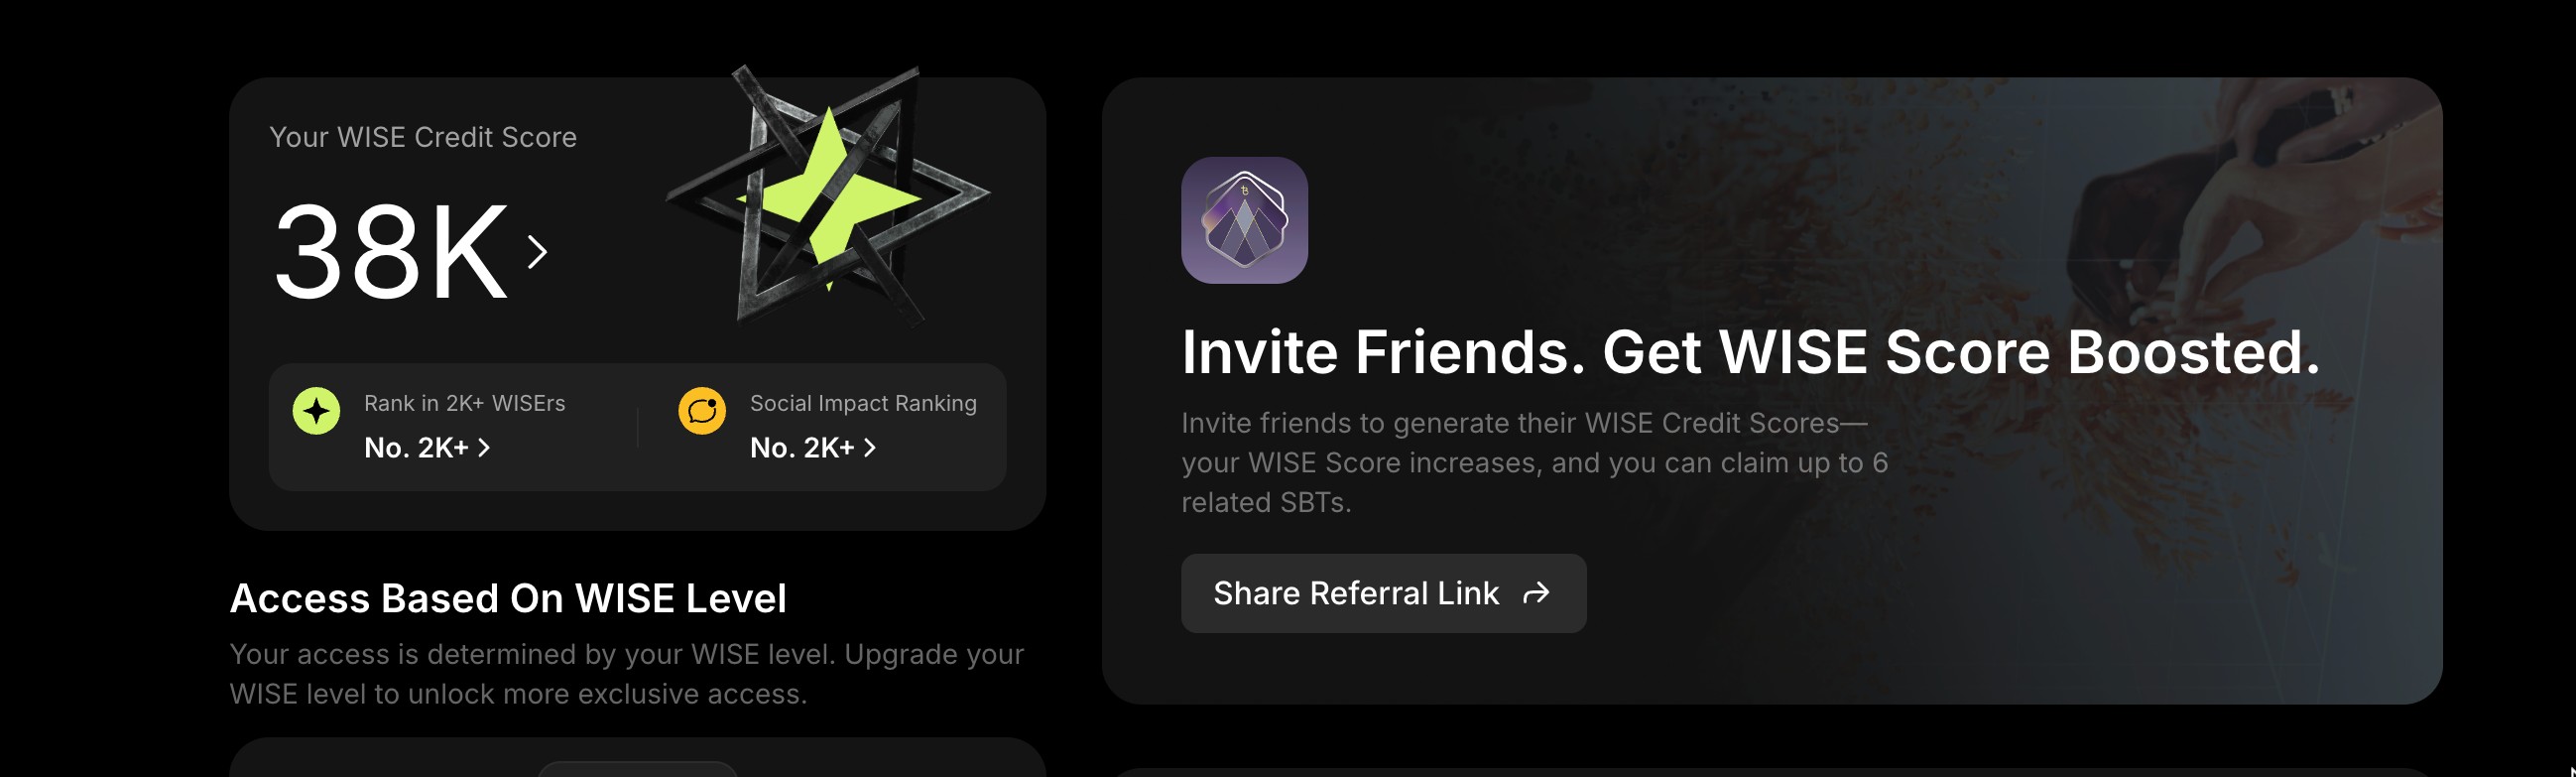Click the invite friends description paragraph
Image resolution: width=2576 pixels, height=777 pixels.
pyautogui.click(x=1534, y=462)
